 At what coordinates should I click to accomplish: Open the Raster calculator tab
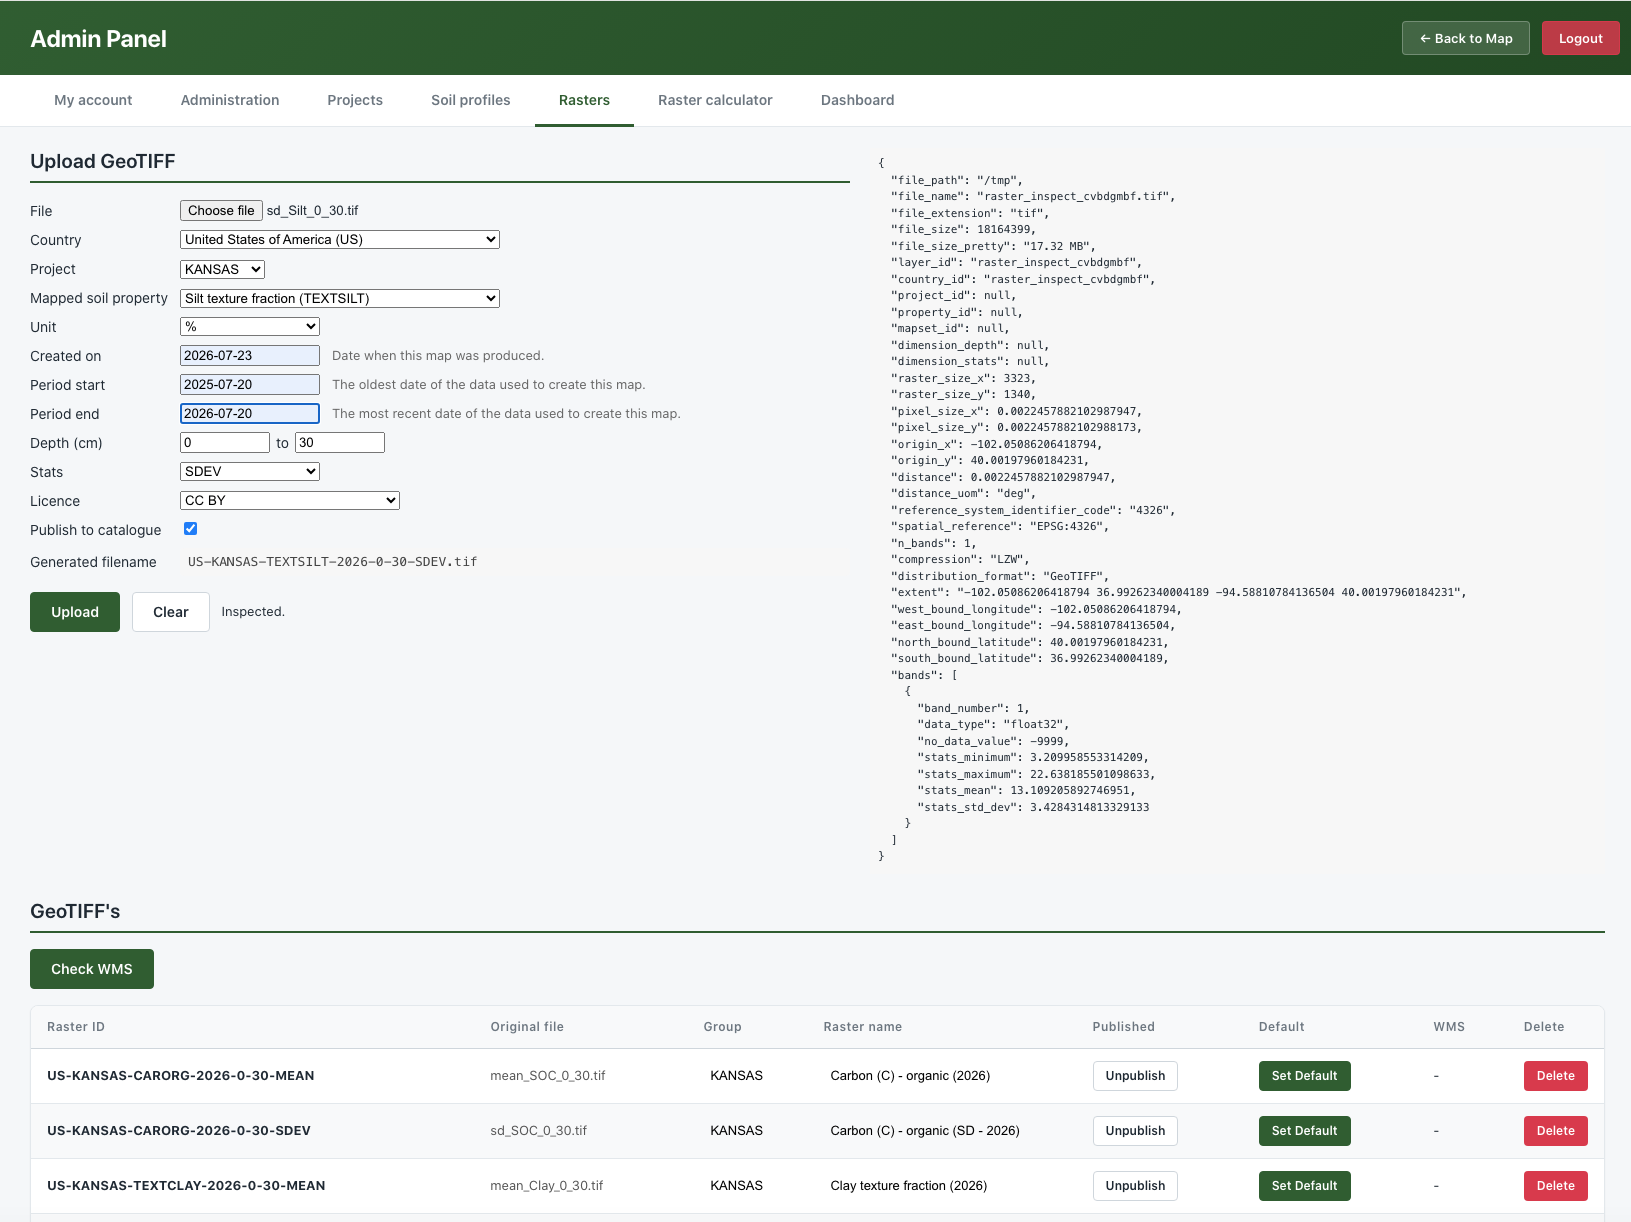tap(715, 100)
